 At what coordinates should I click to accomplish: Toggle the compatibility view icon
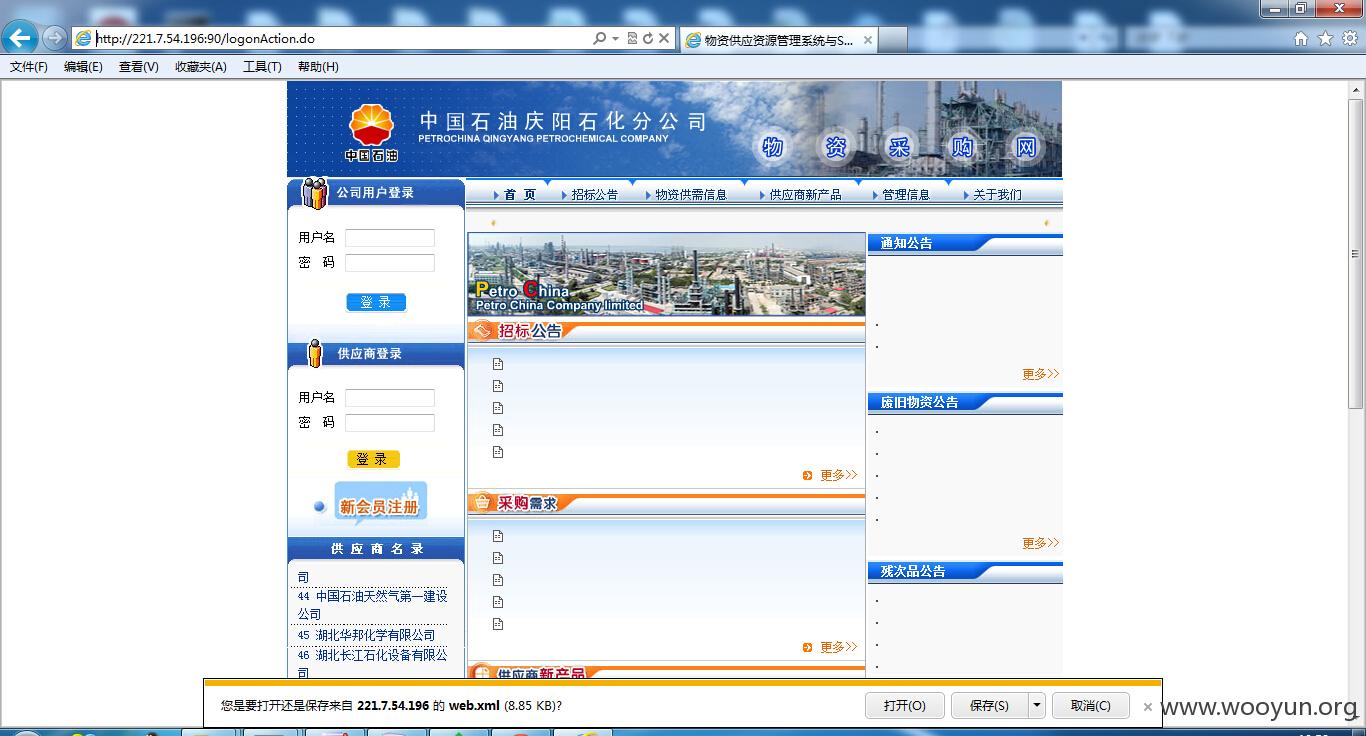coord(633,39)
